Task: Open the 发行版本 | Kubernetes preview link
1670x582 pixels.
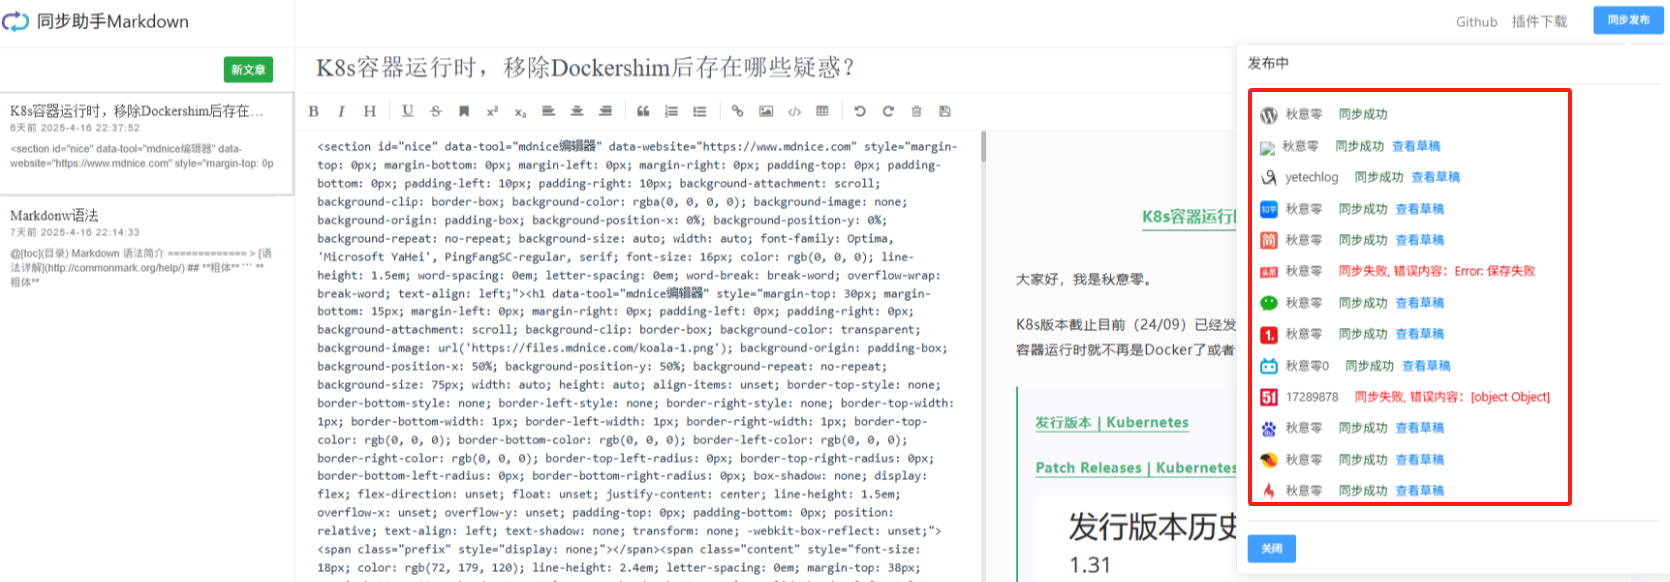Action: pos(1112,423)
